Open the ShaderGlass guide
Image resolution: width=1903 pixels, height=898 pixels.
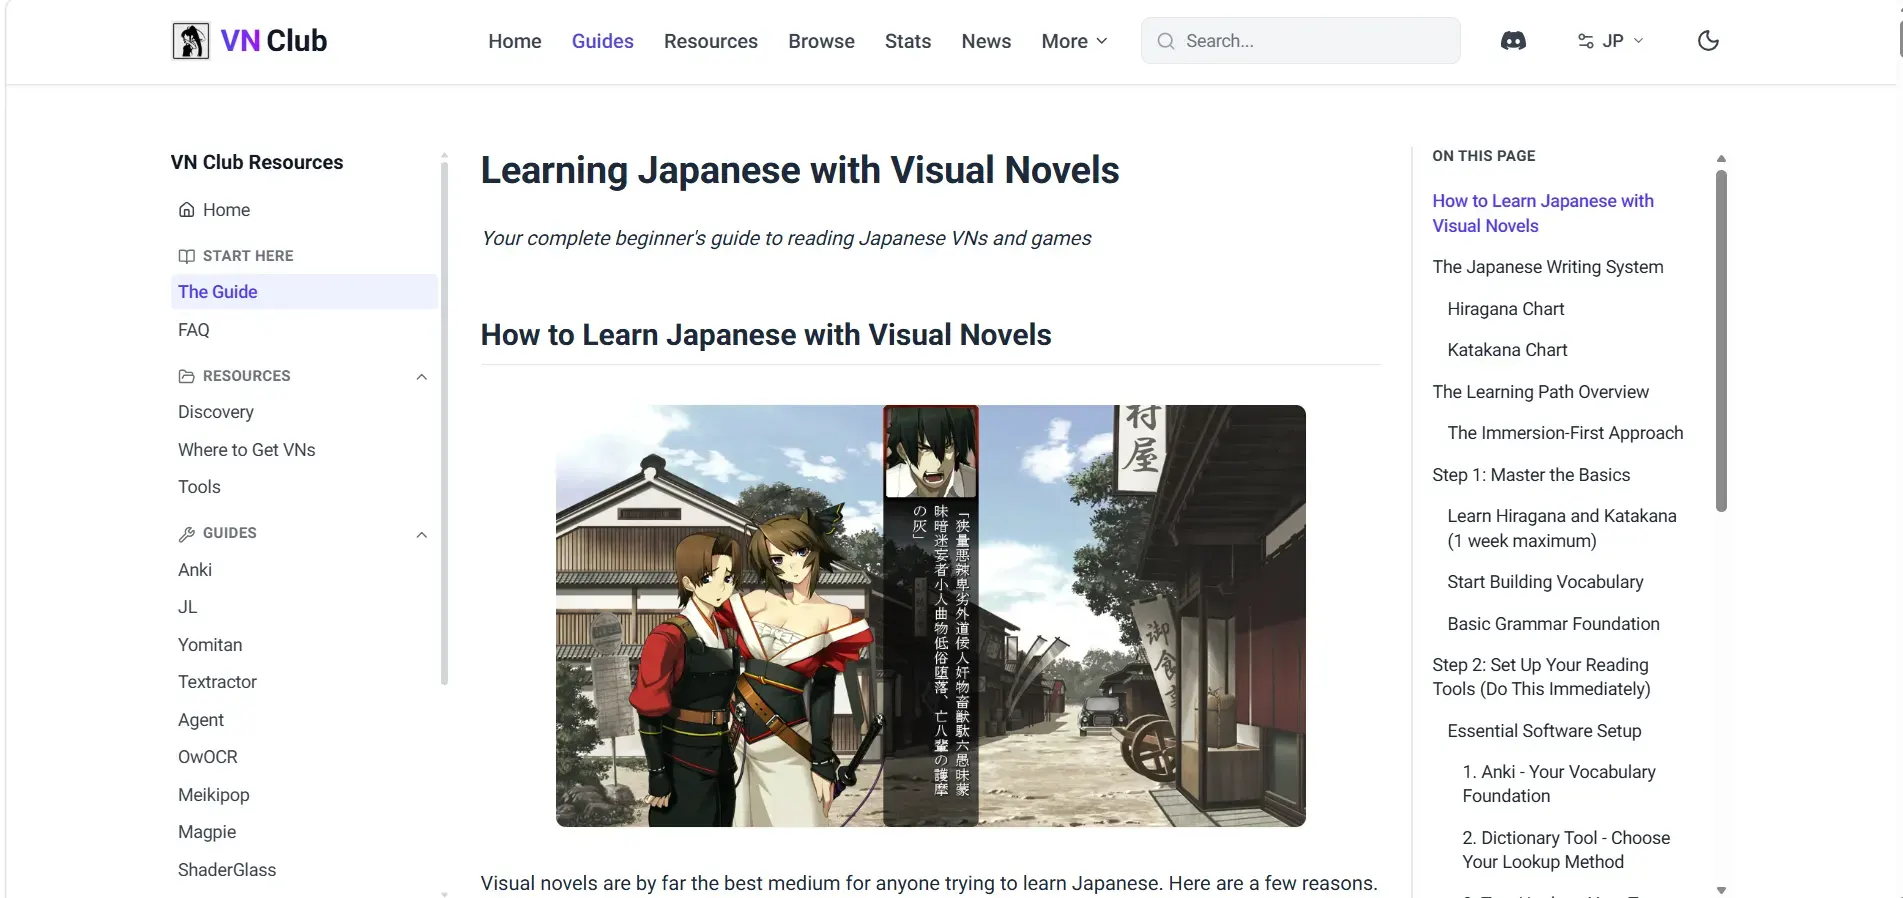click(x=227, y=870)
